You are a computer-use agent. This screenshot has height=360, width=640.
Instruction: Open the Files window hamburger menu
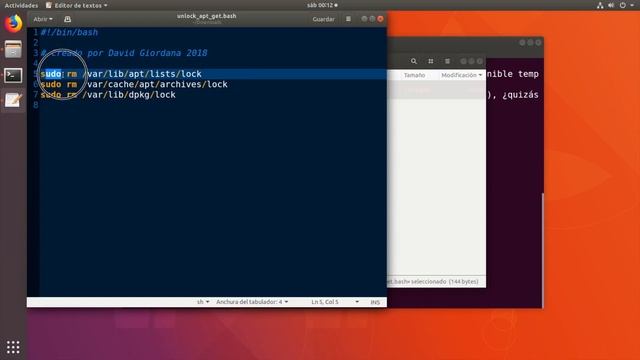pyautogui.click(x=447, y=61)
